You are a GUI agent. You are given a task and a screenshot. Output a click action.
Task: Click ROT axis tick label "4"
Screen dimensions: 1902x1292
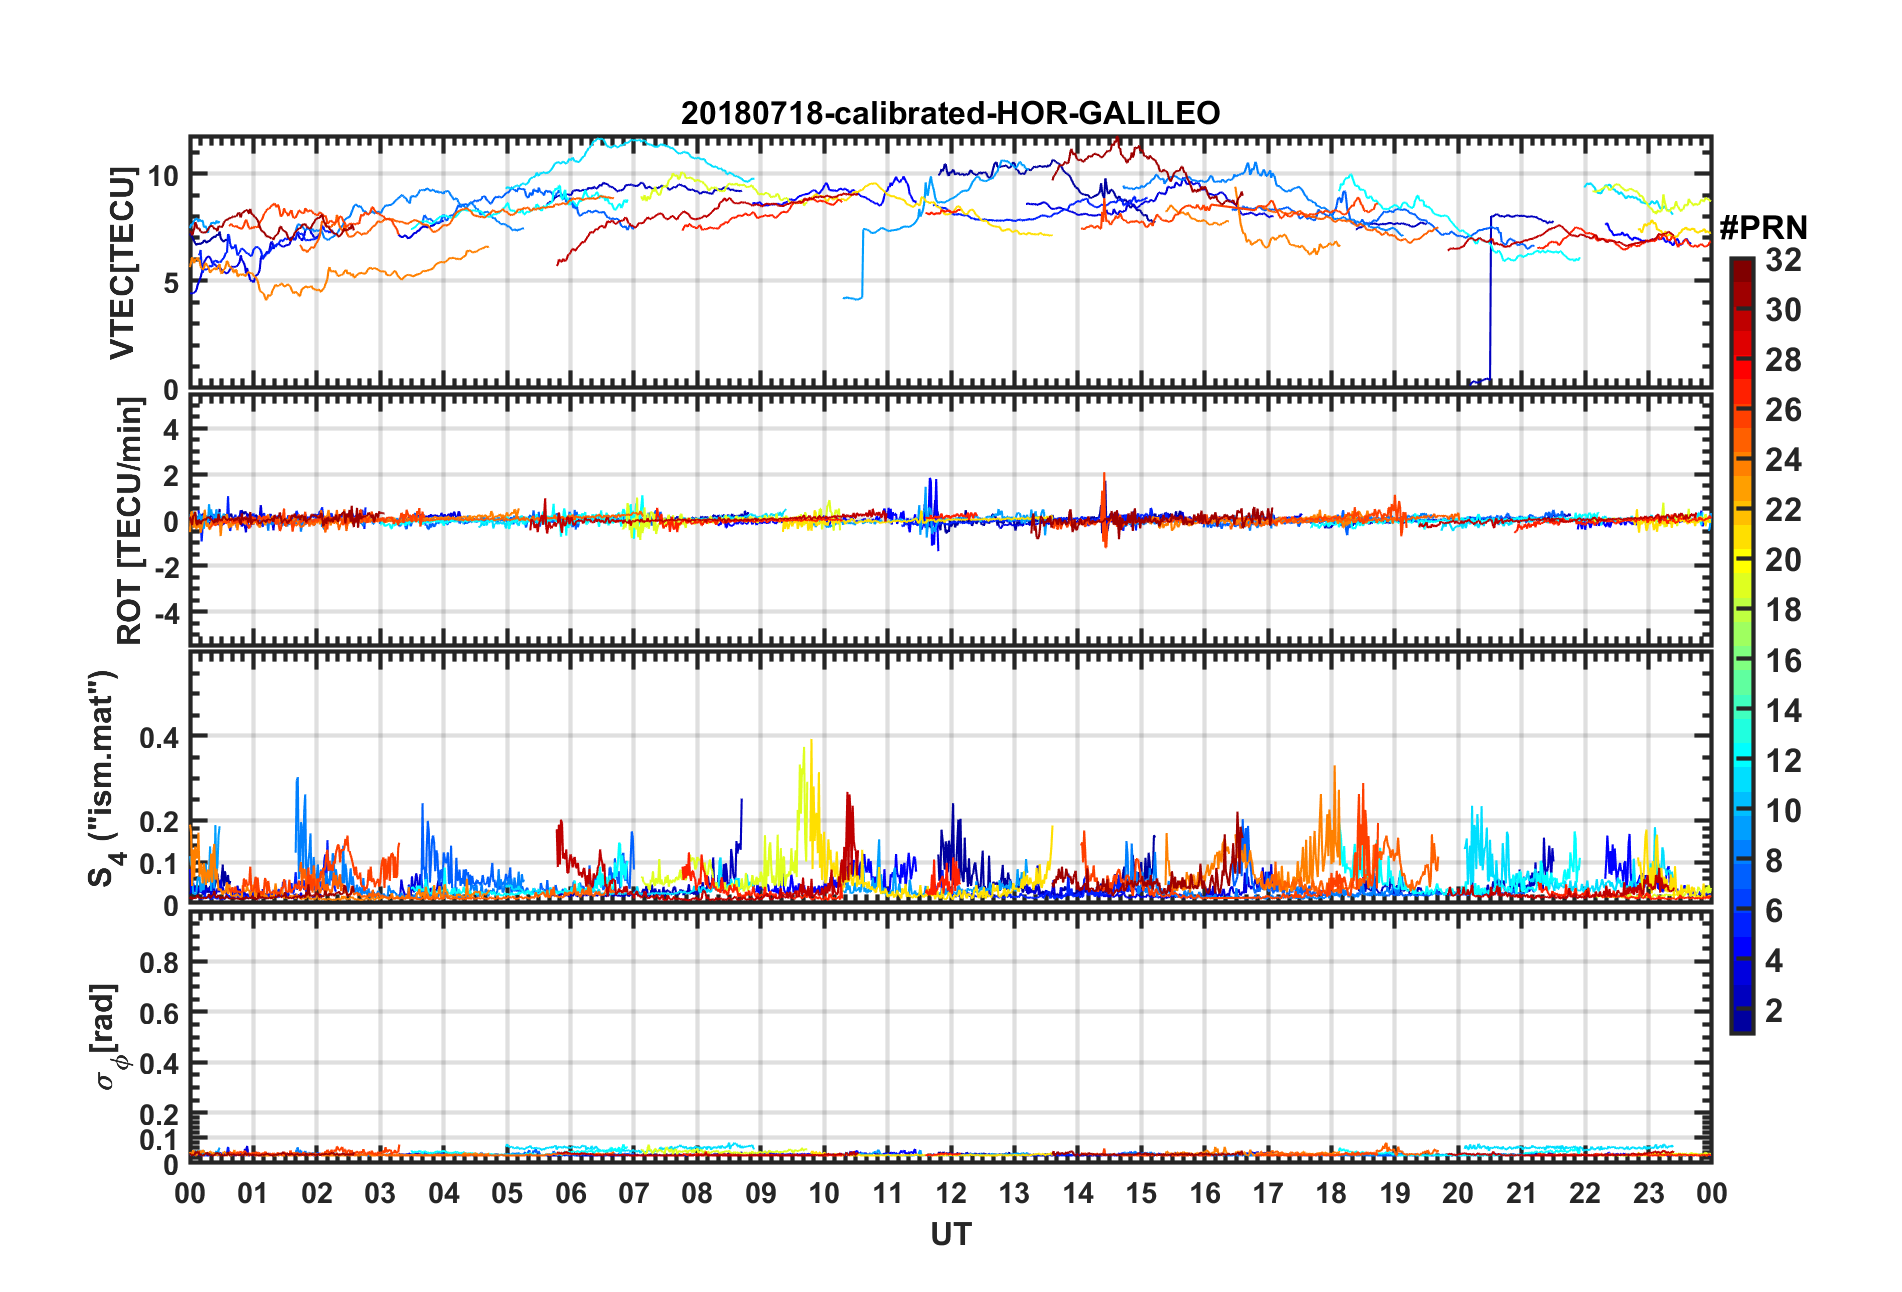171,430
